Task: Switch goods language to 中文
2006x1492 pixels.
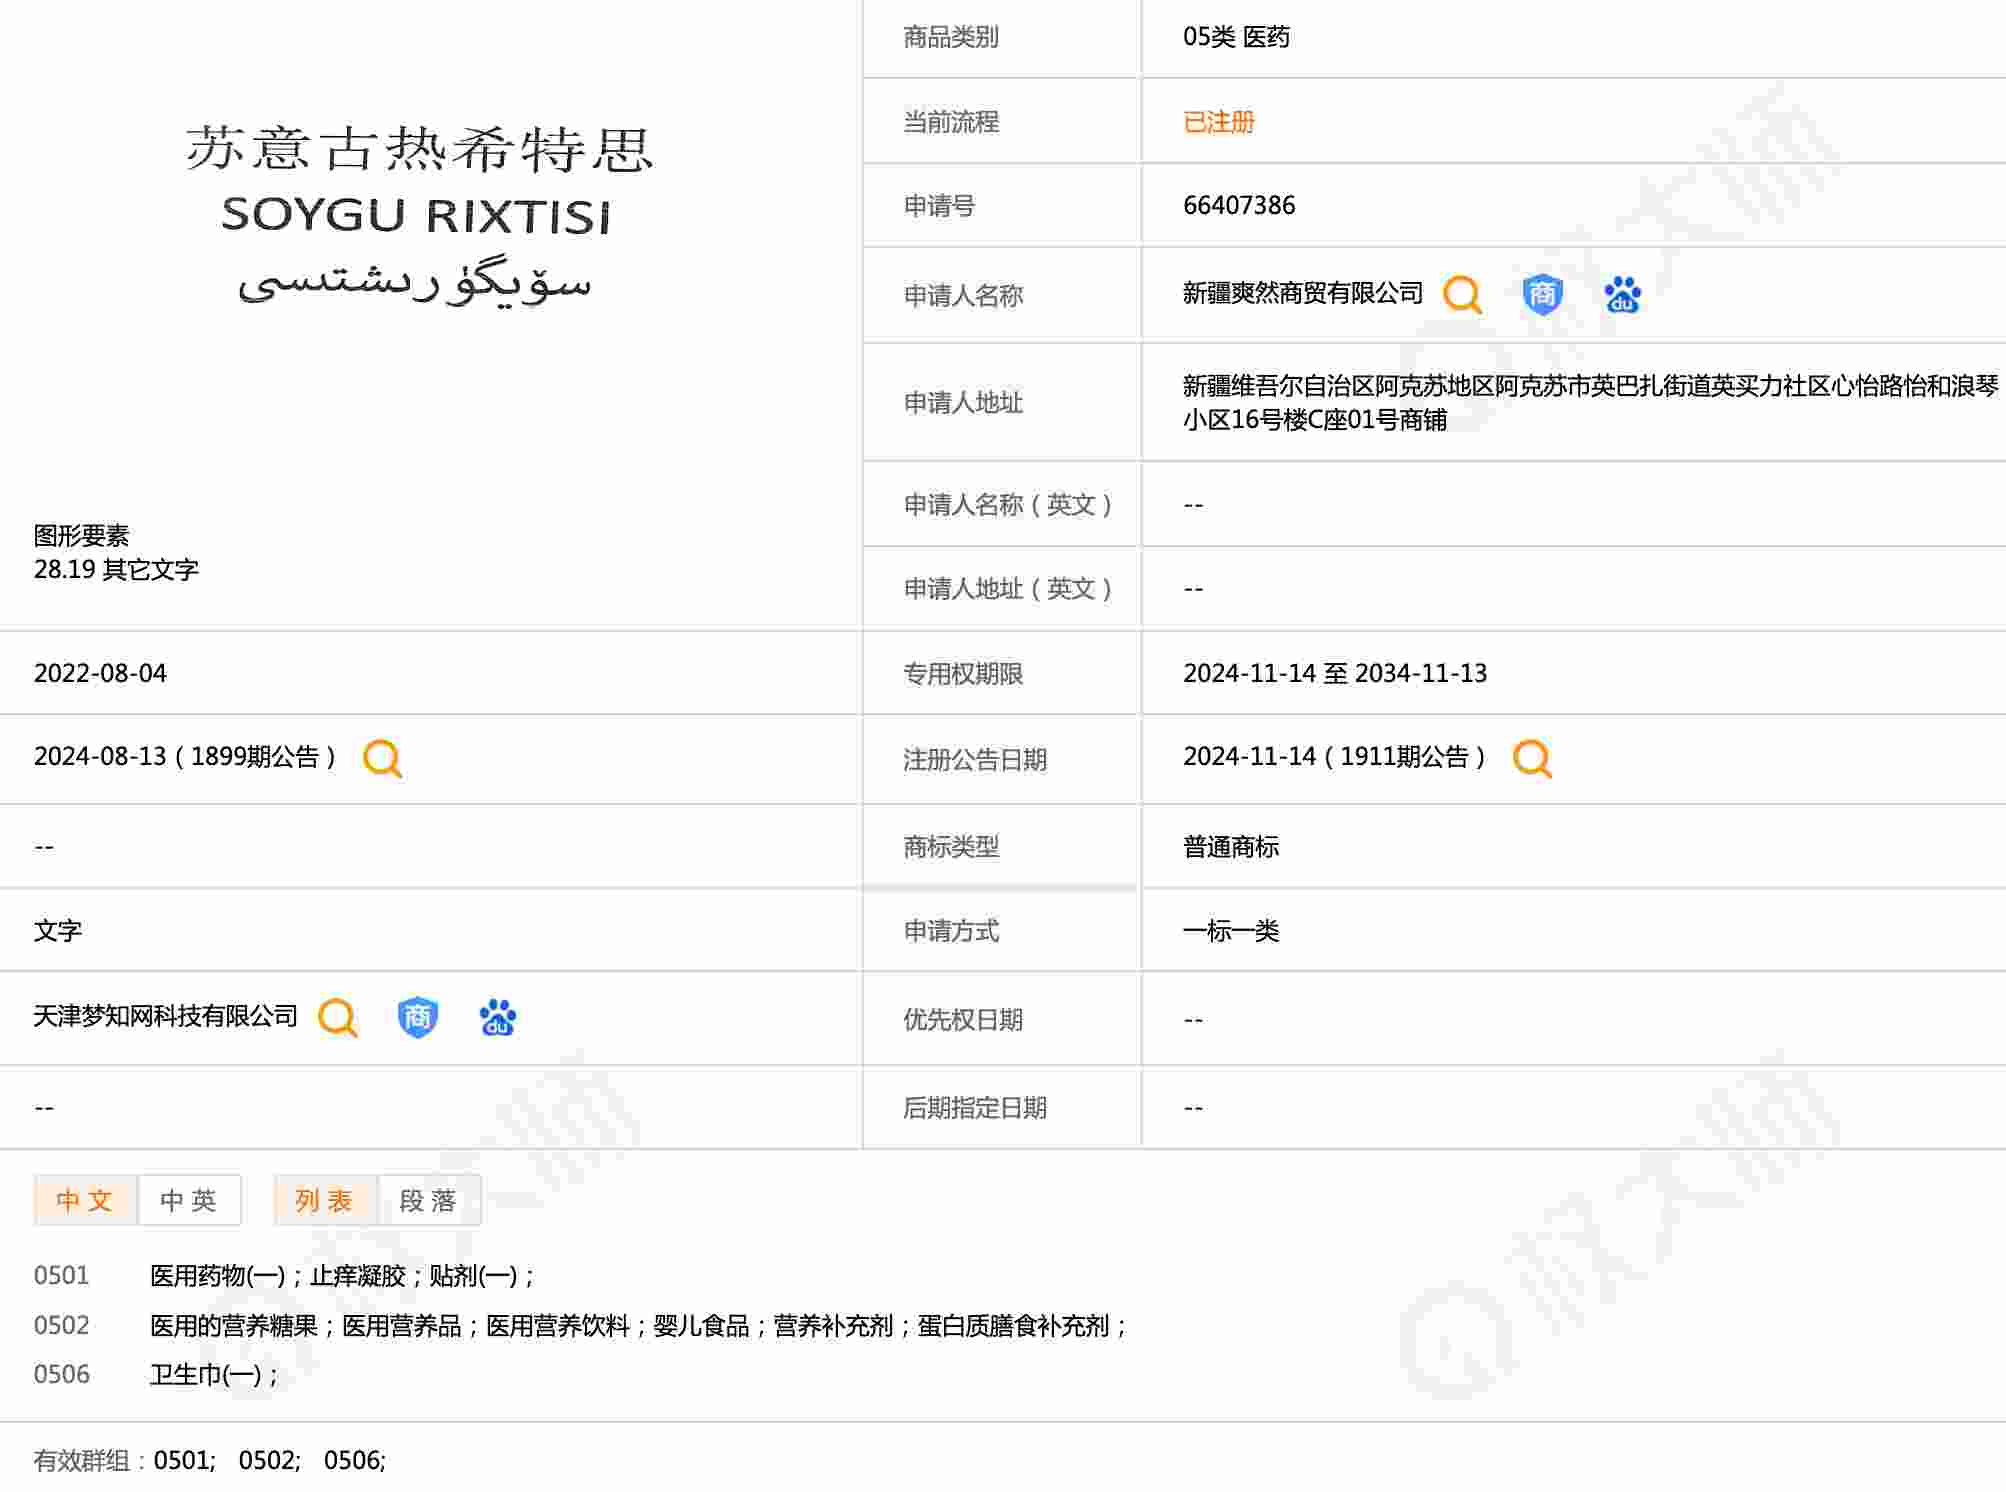Action: coord(85,1200)
